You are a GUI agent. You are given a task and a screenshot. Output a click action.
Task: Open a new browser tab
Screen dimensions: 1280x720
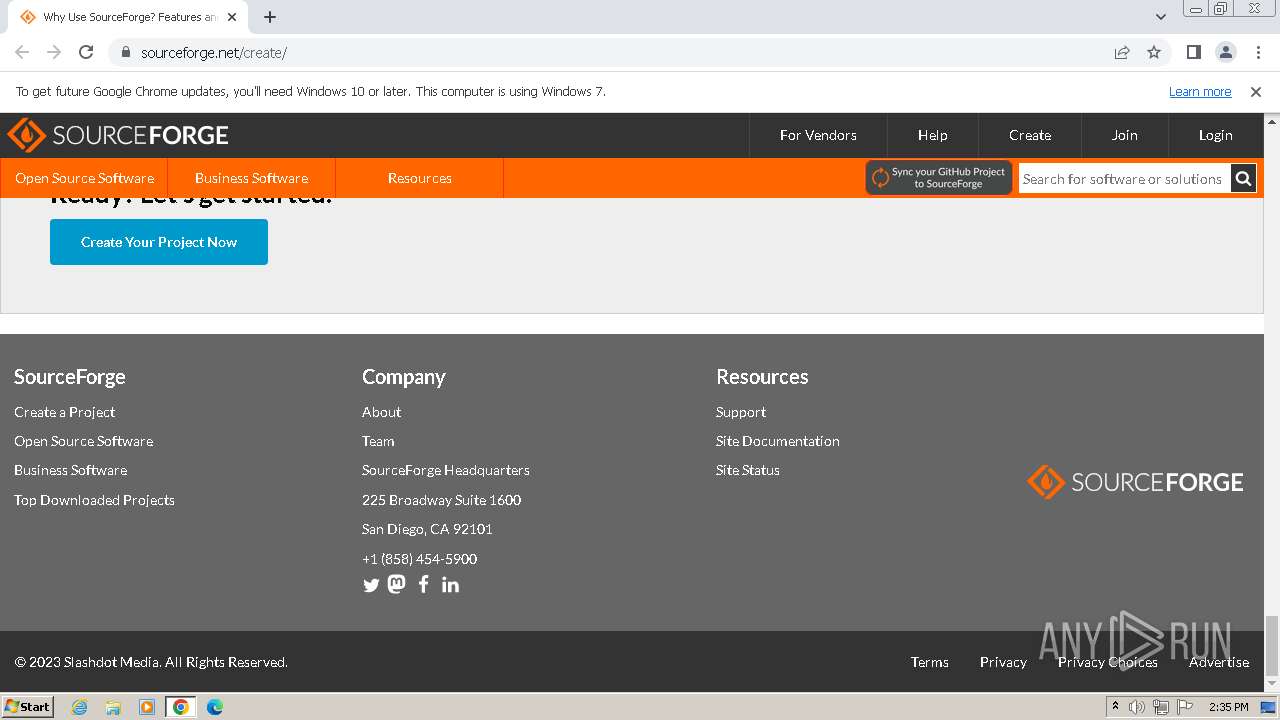point(270,17)
